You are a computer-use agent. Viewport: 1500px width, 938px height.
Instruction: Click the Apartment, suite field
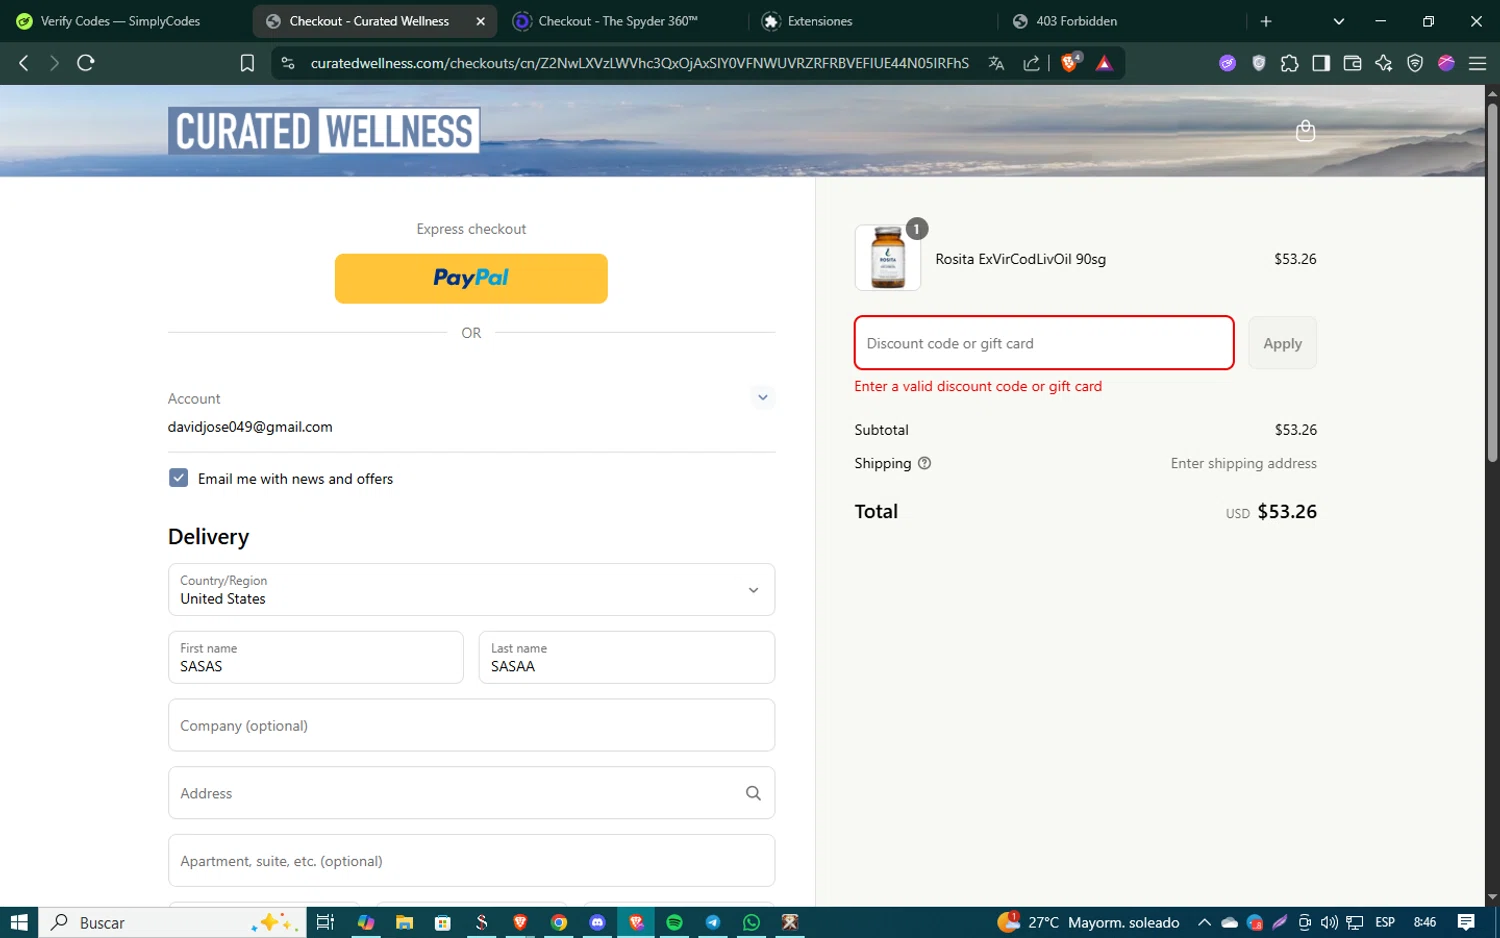[x=471, y=861]
